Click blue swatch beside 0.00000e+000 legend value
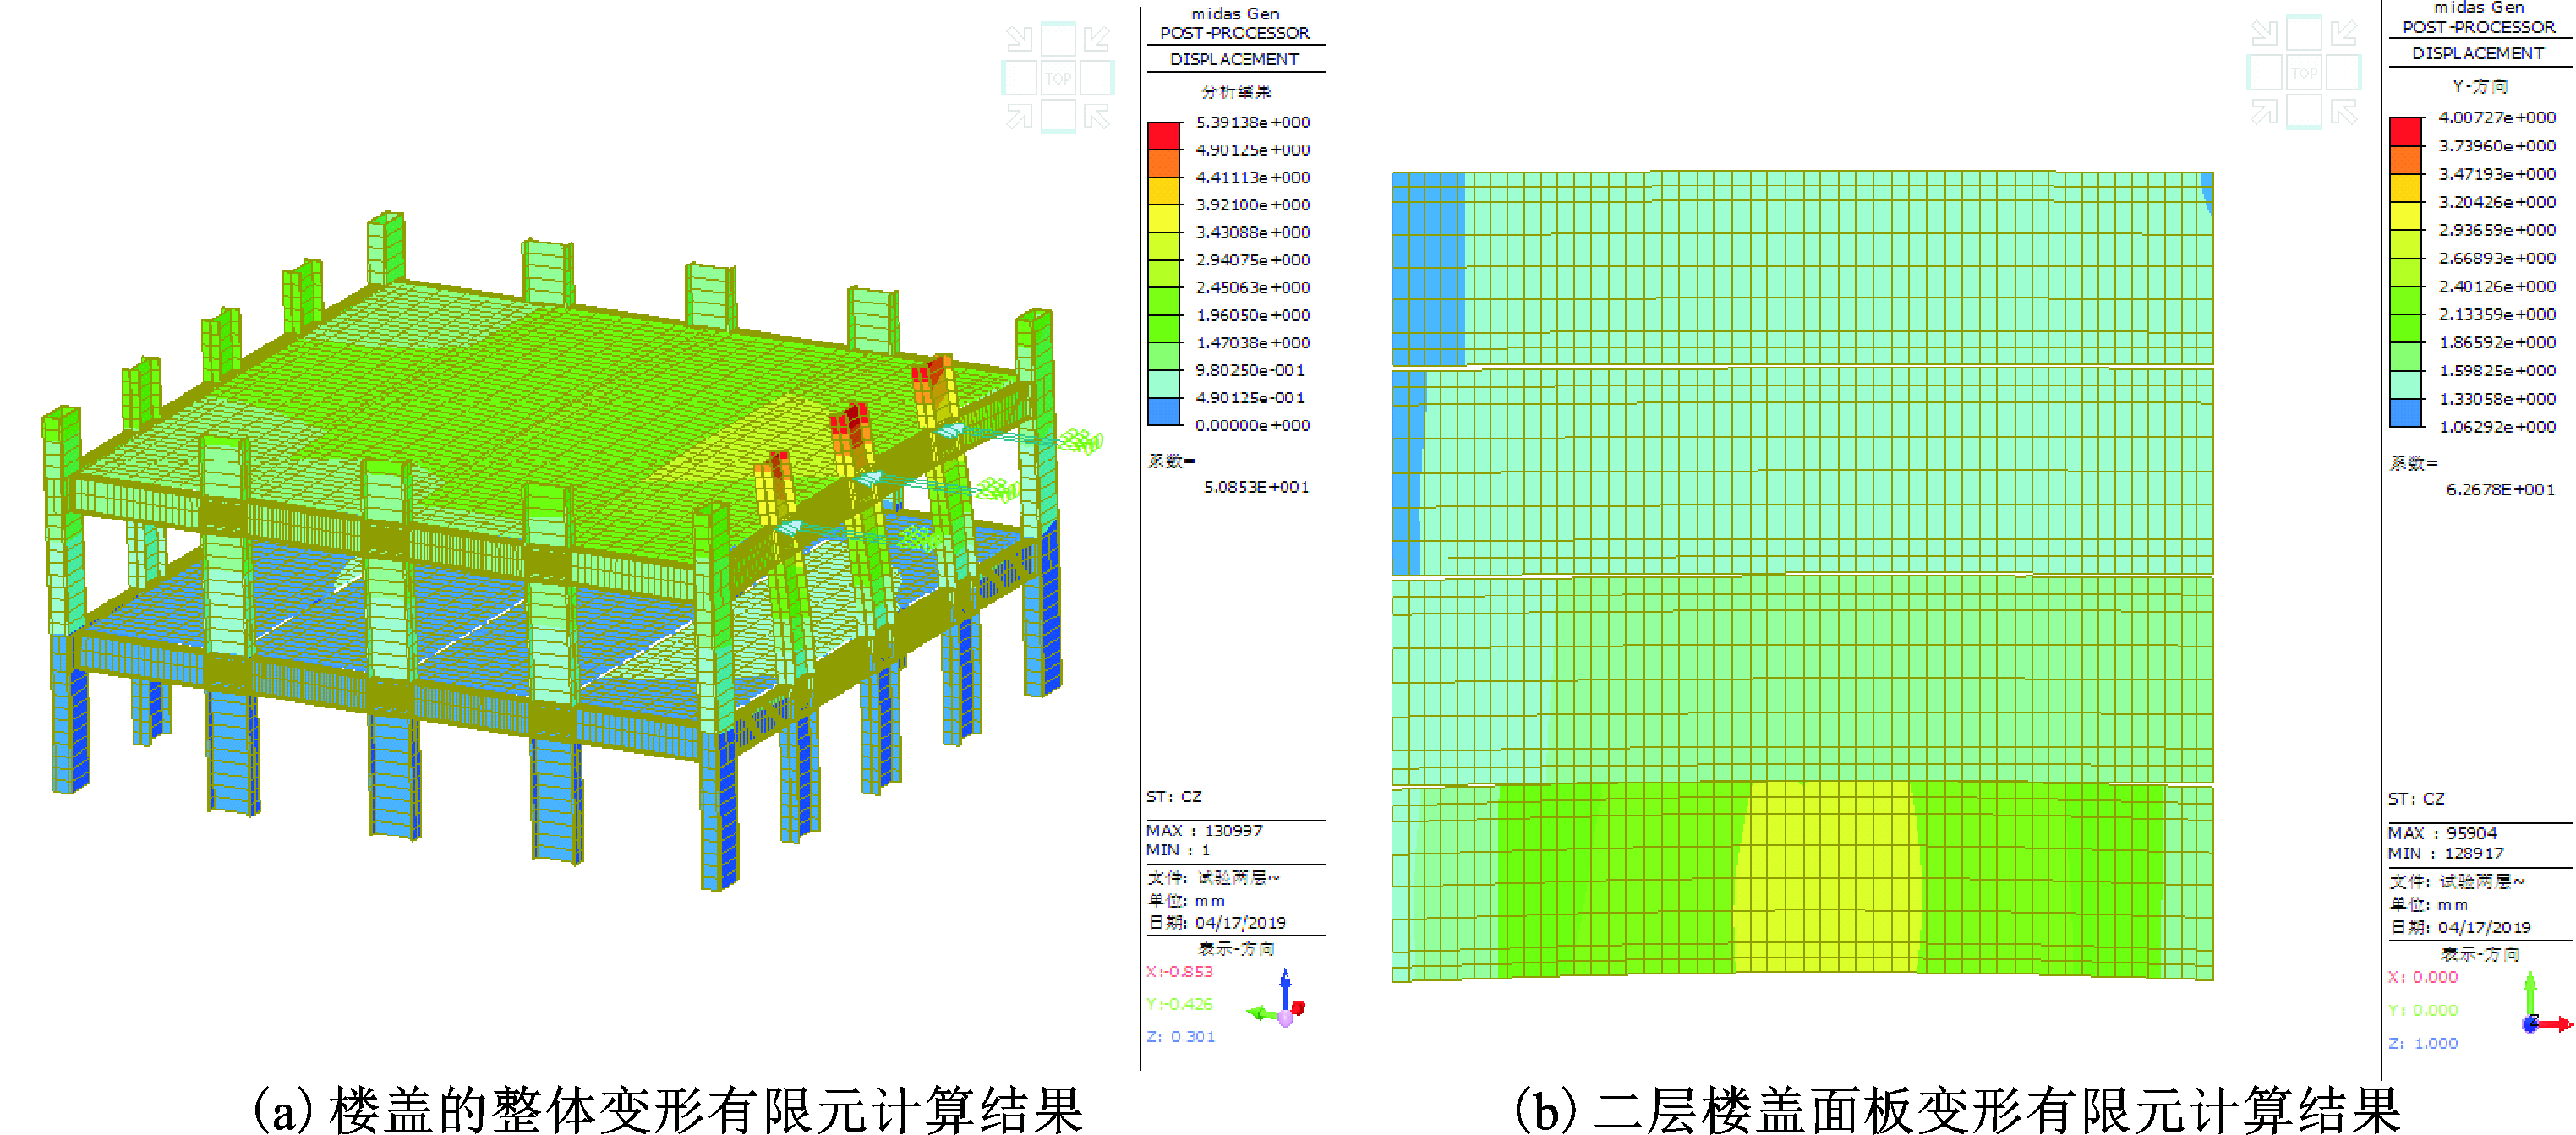Screen dimensions: 2576x1135 (1163, 411)
